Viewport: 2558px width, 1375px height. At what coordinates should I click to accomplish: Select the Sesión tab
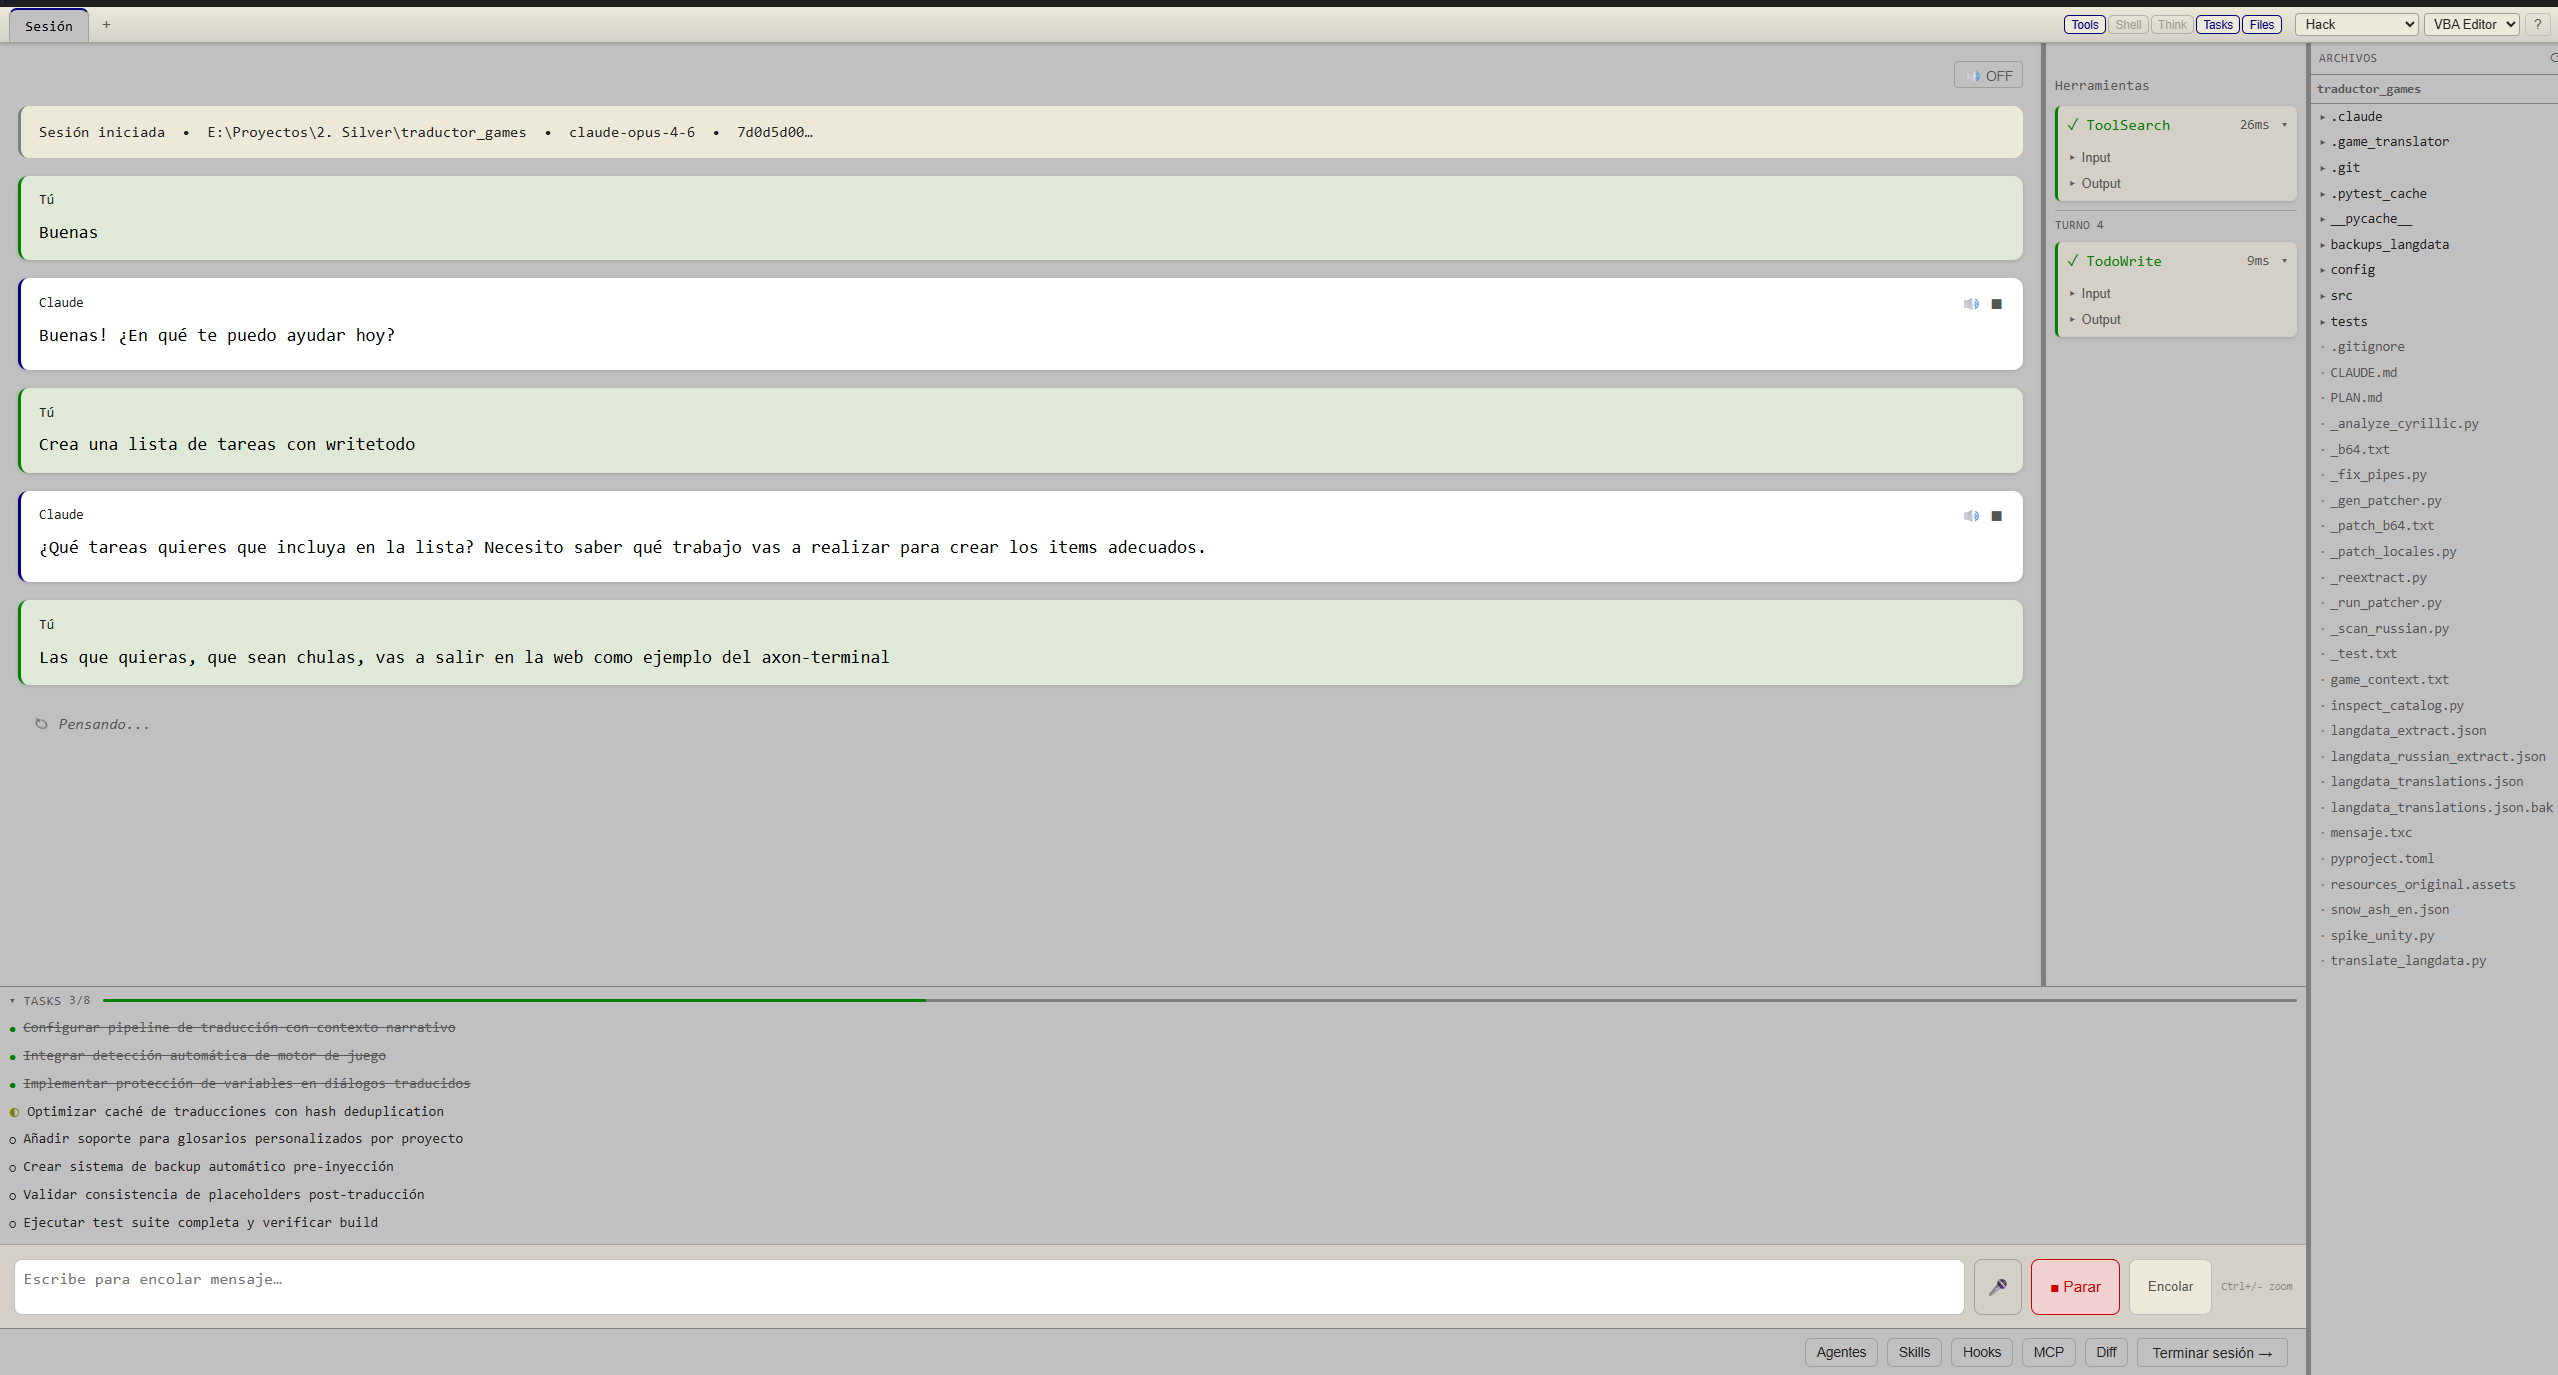click(x=48, y=26)
